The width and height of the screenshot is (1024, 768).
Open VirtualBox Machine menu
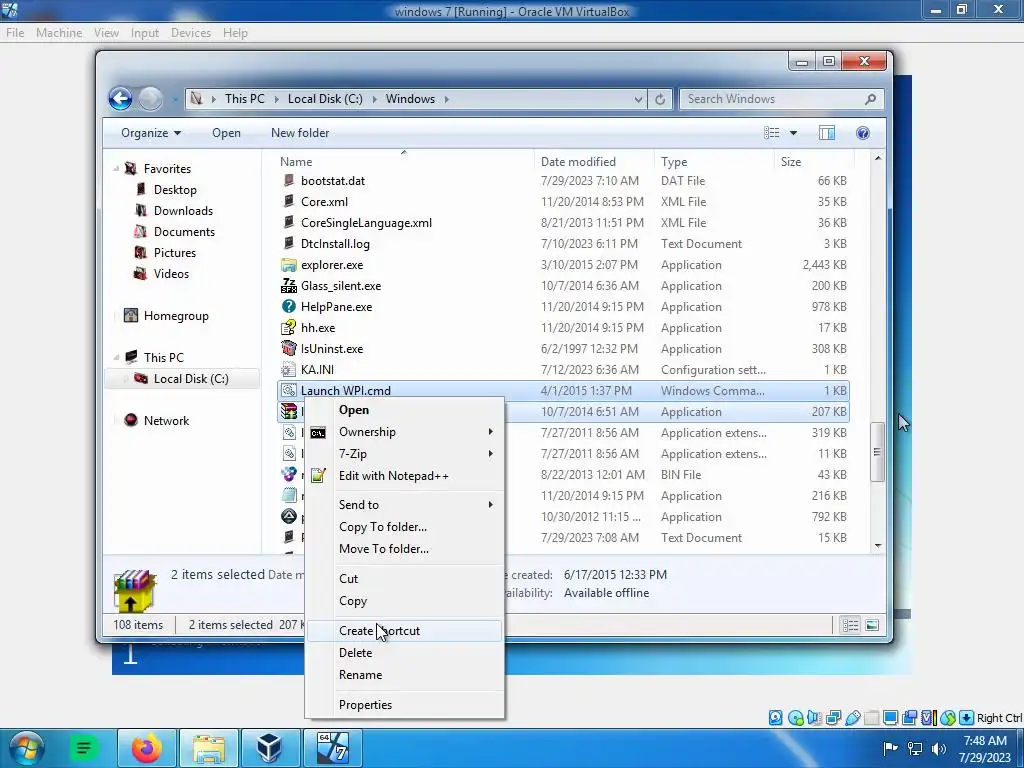[x=59, y=33]
